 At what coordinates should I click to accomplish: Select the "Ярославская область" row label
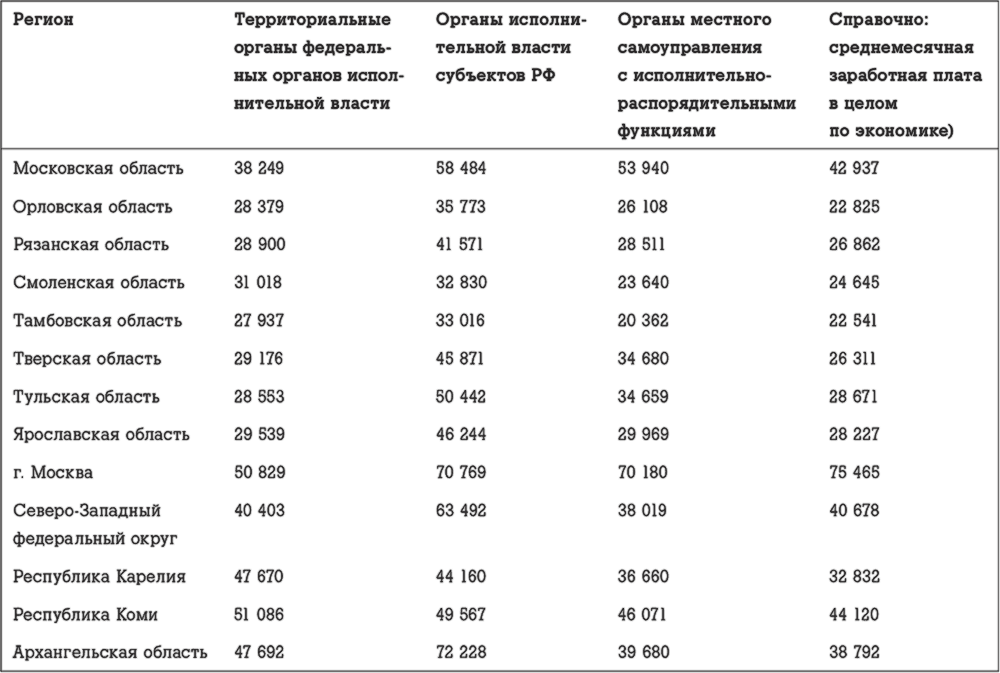point(101,434)
